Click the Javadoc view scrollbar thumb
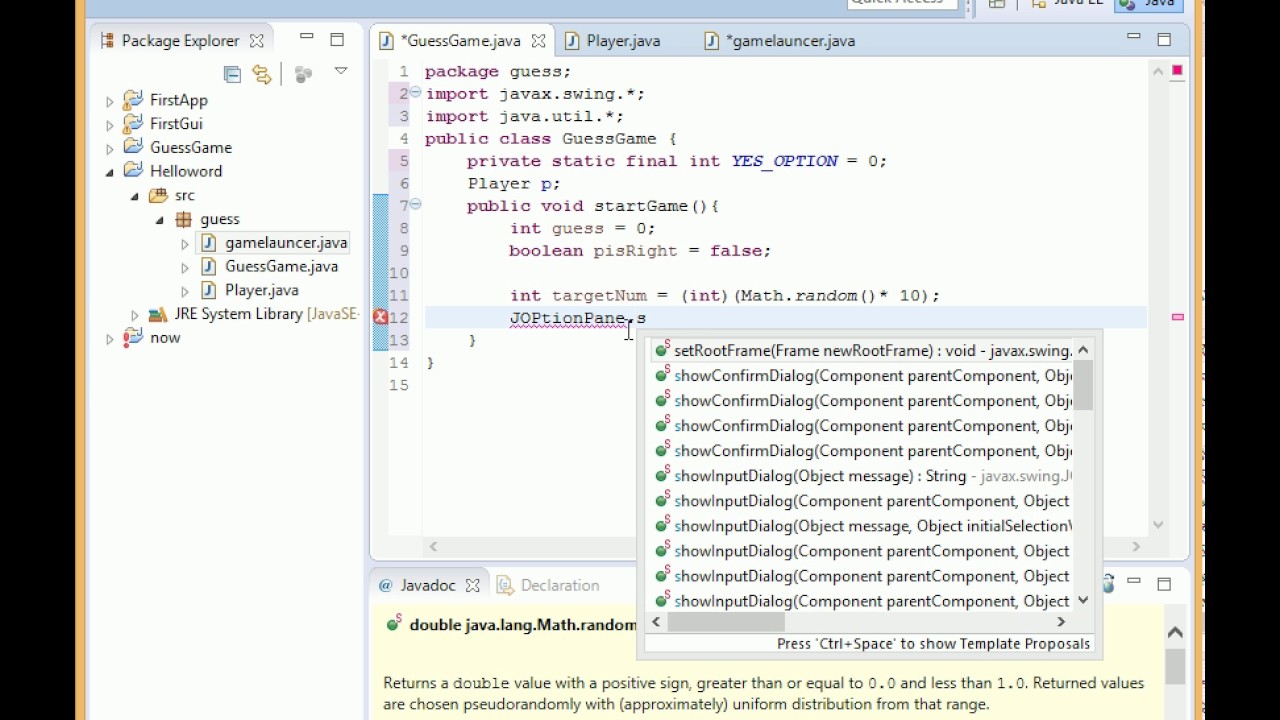1280x720 pixels. (x=1175, y=666)
